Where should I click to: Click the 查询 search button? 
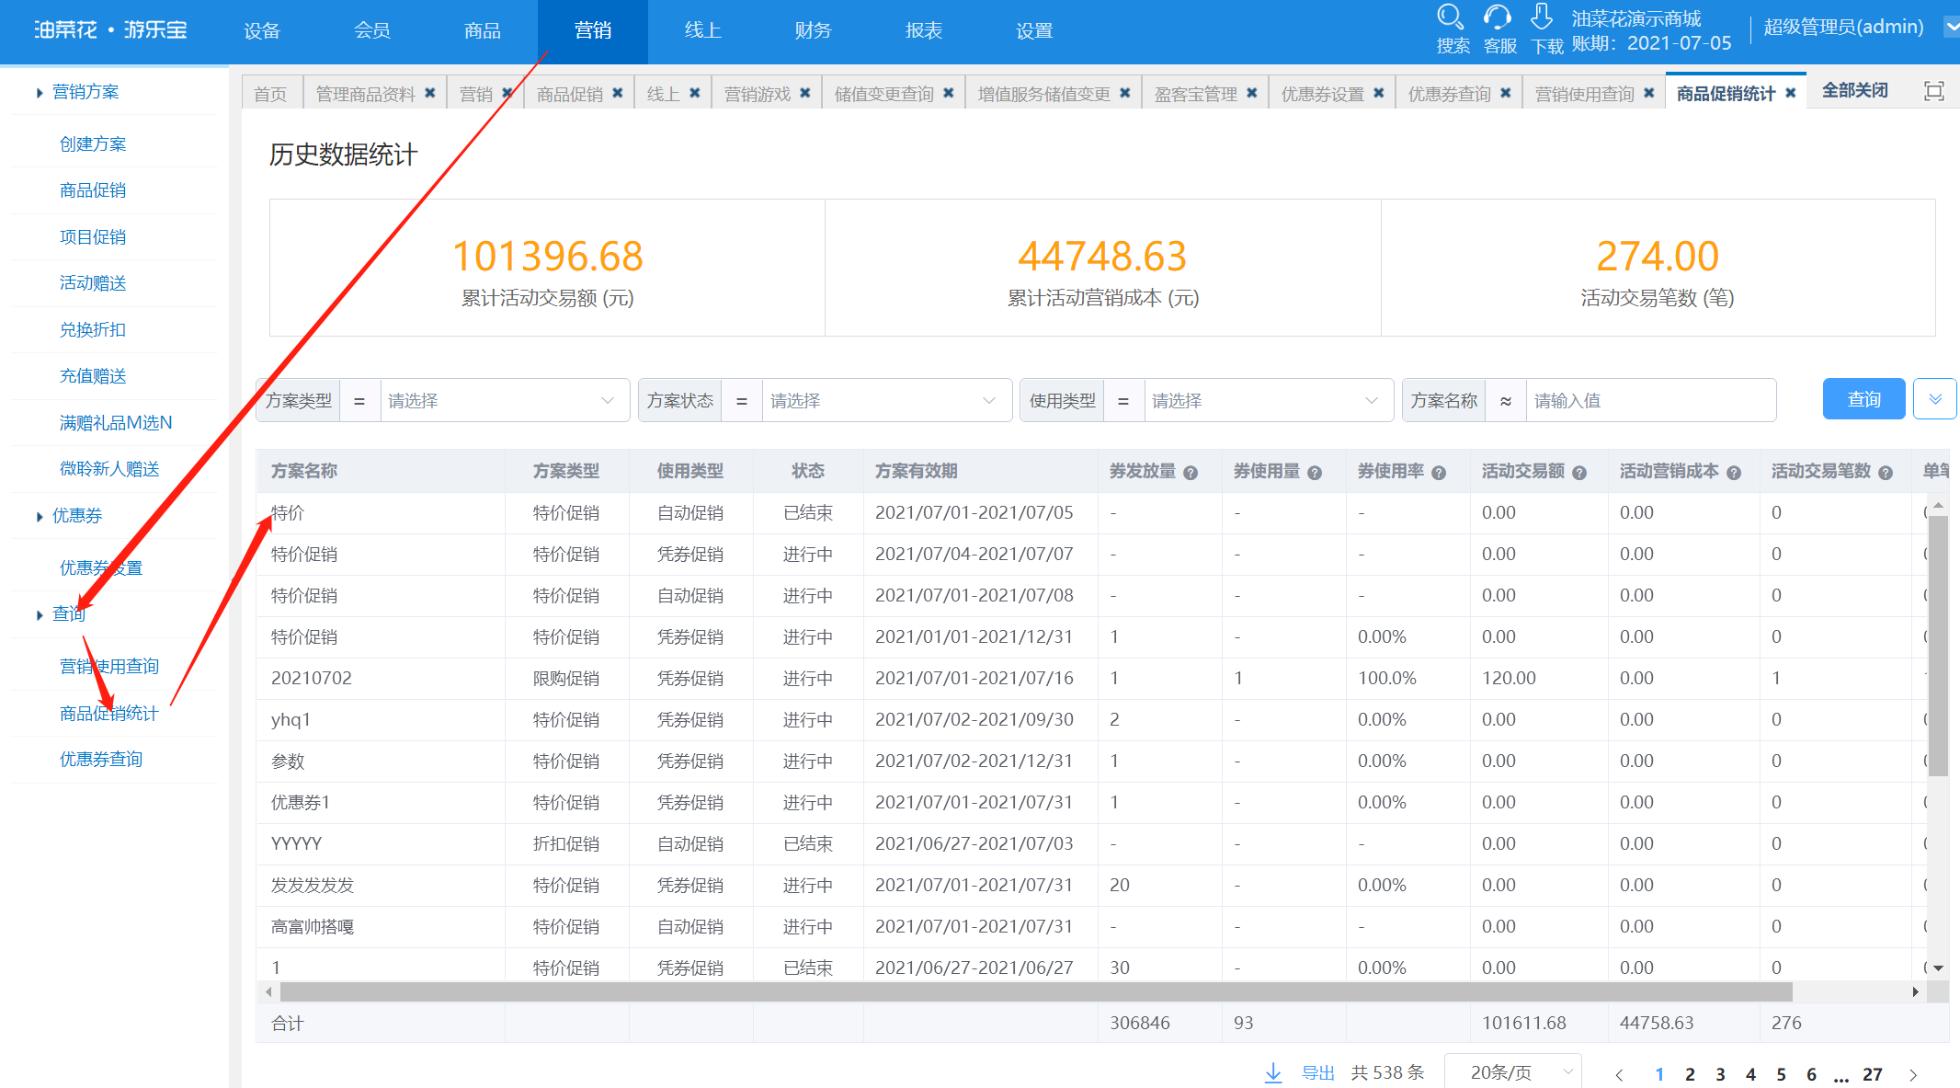pos(1864,399)
